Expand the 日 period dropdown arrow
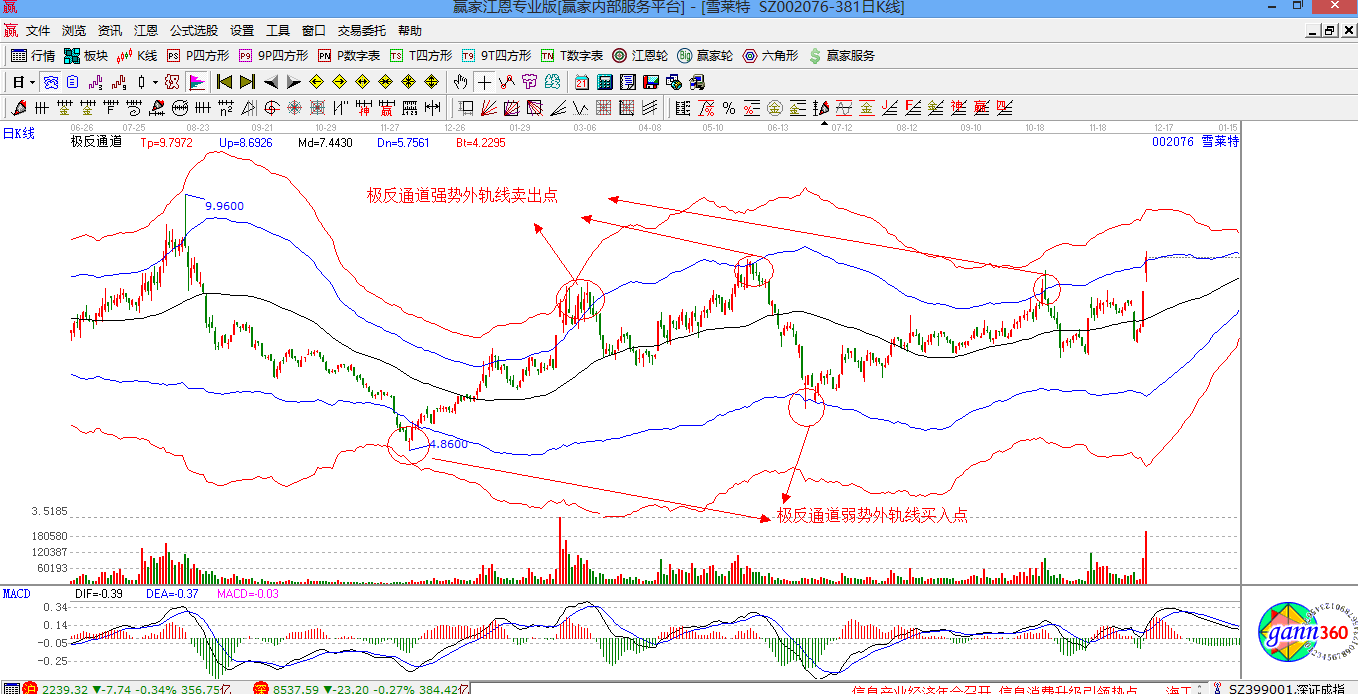This screenshot has width=1358, height=694. click(x=32, y=82)
